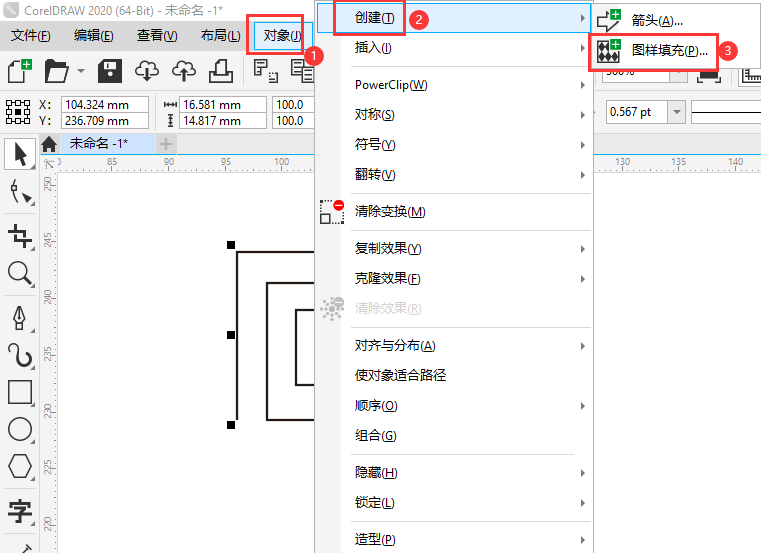Click the Print icon
The image size is (761, 553).
tap(221, 71)
